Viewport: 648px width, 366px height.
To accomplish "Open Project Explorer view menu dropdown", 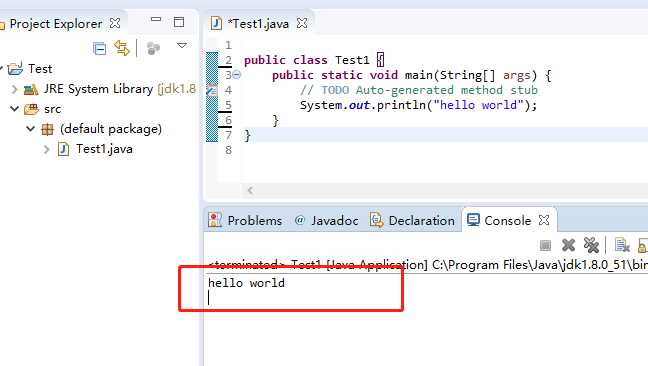I will pyautogui.click(x=182, y=45).
